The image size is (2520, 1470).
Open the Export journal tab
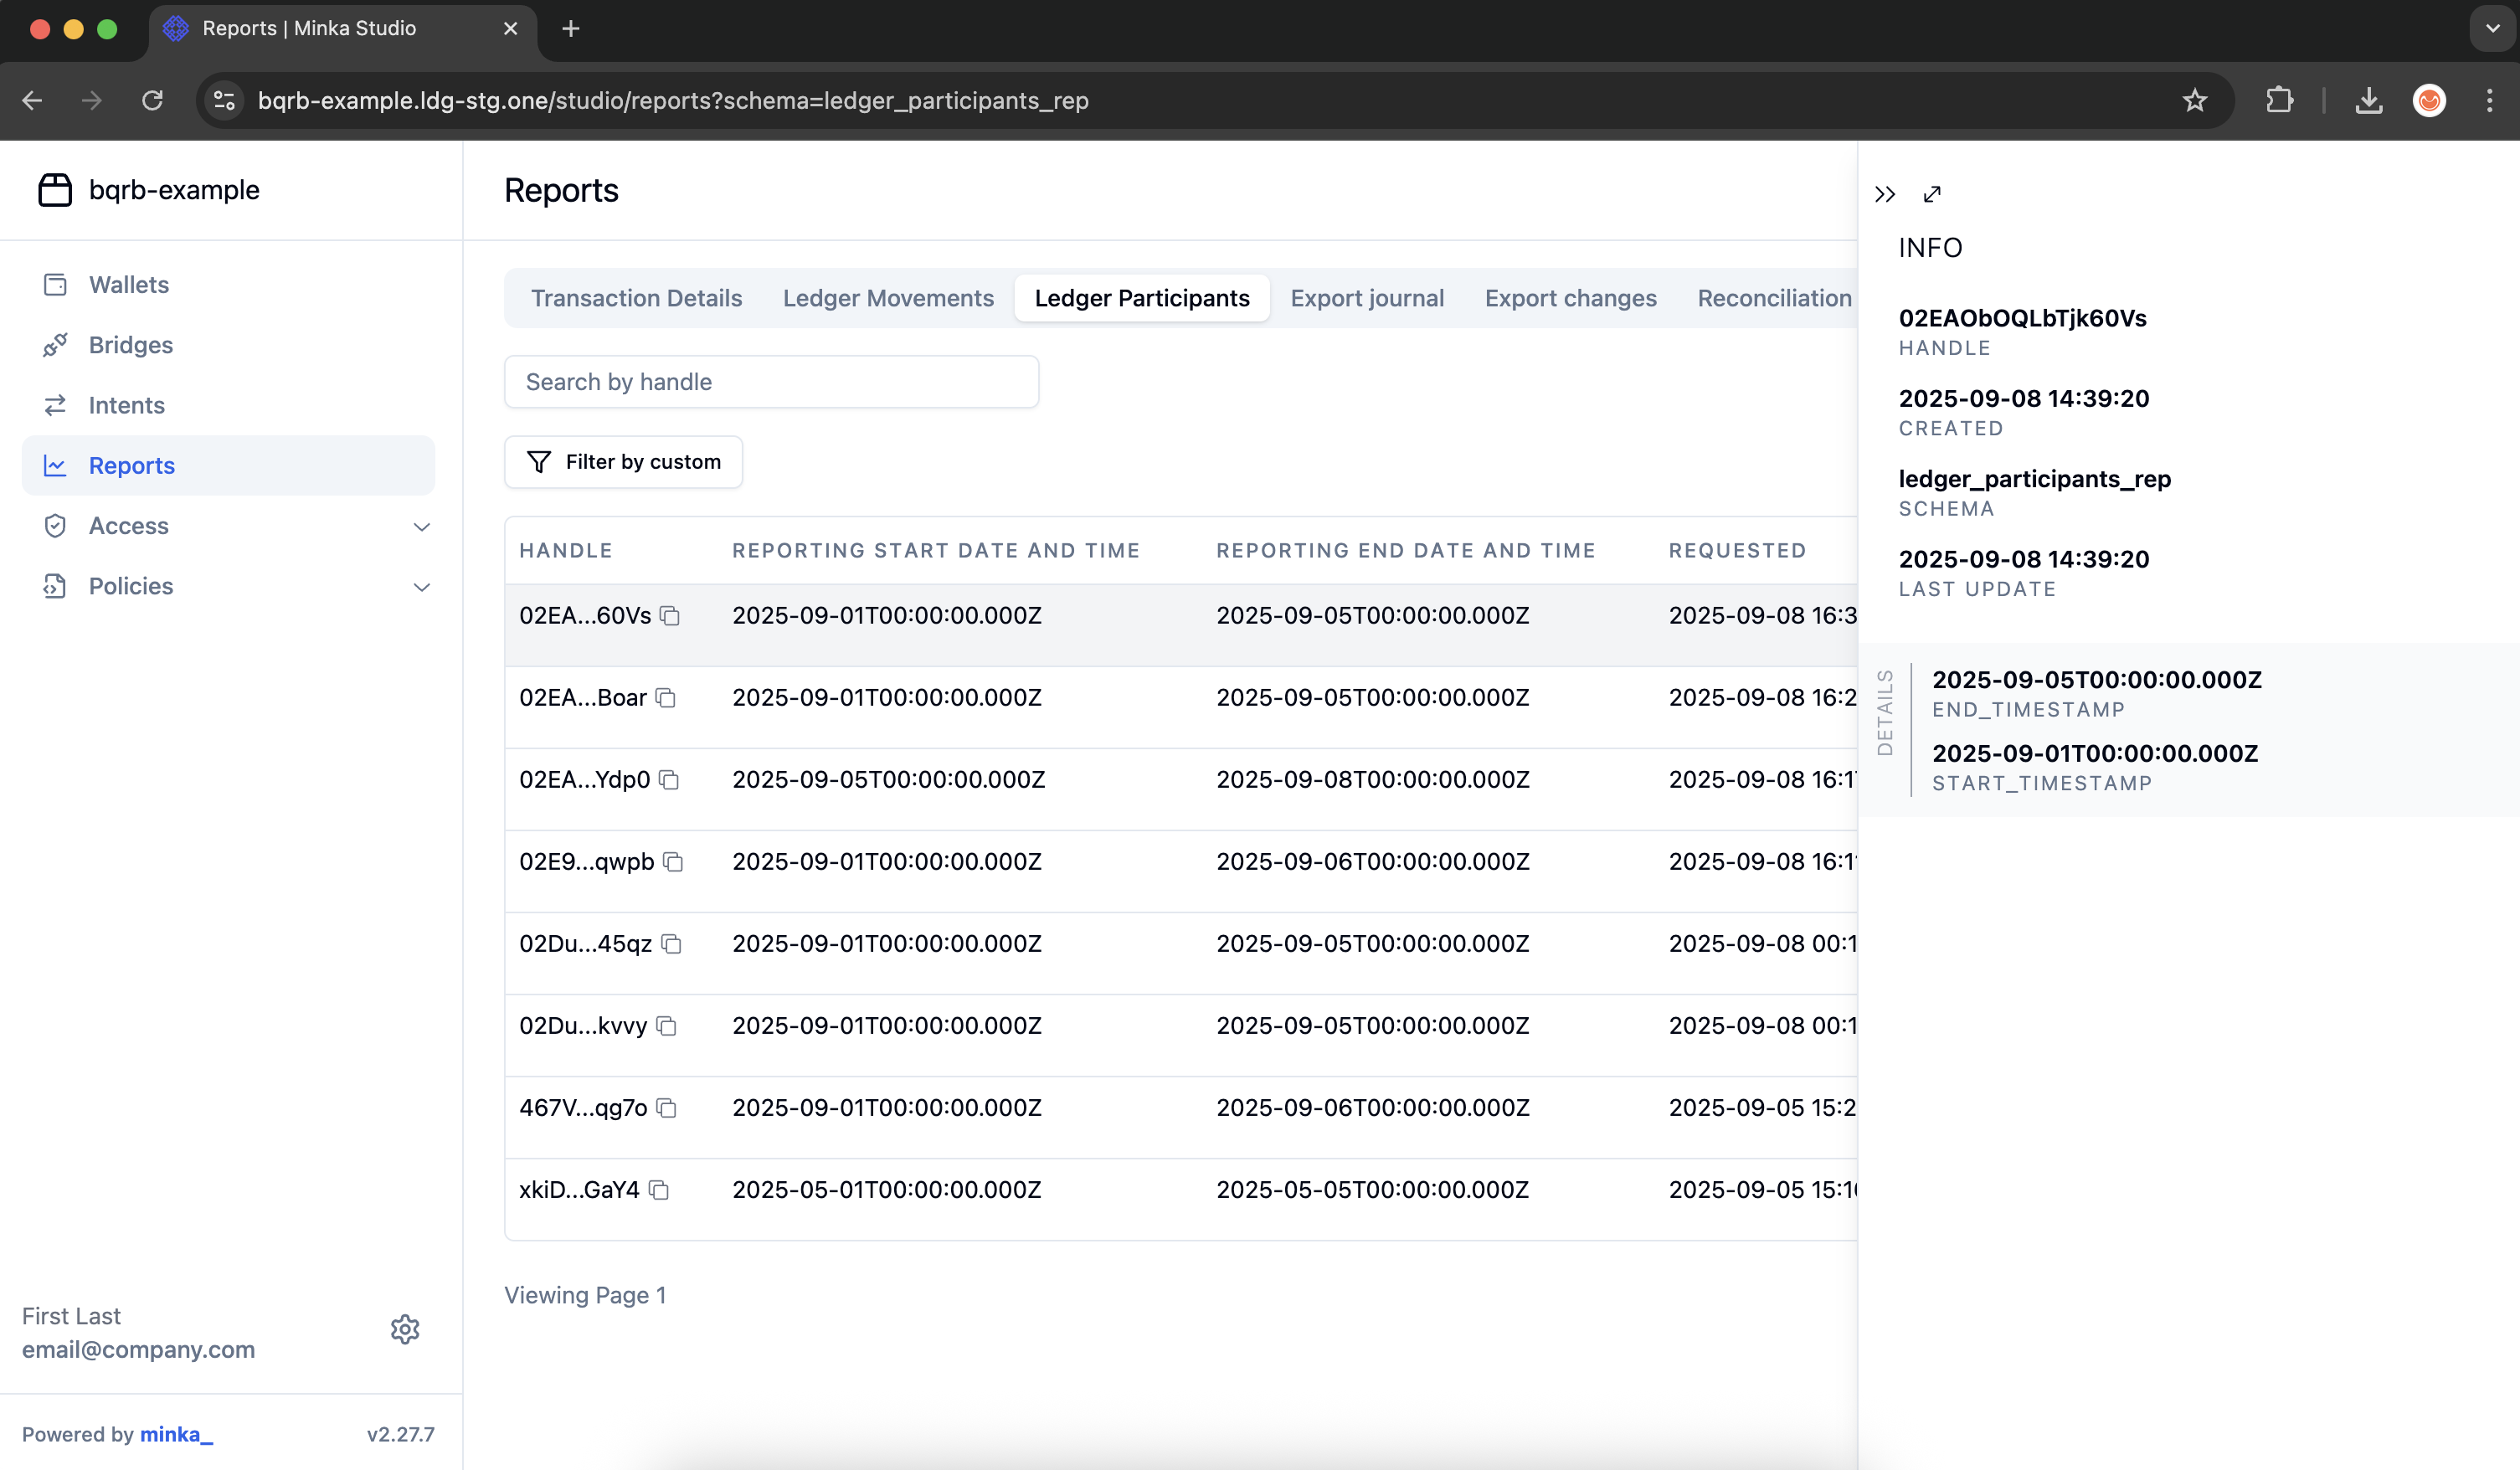point(1366,298)
